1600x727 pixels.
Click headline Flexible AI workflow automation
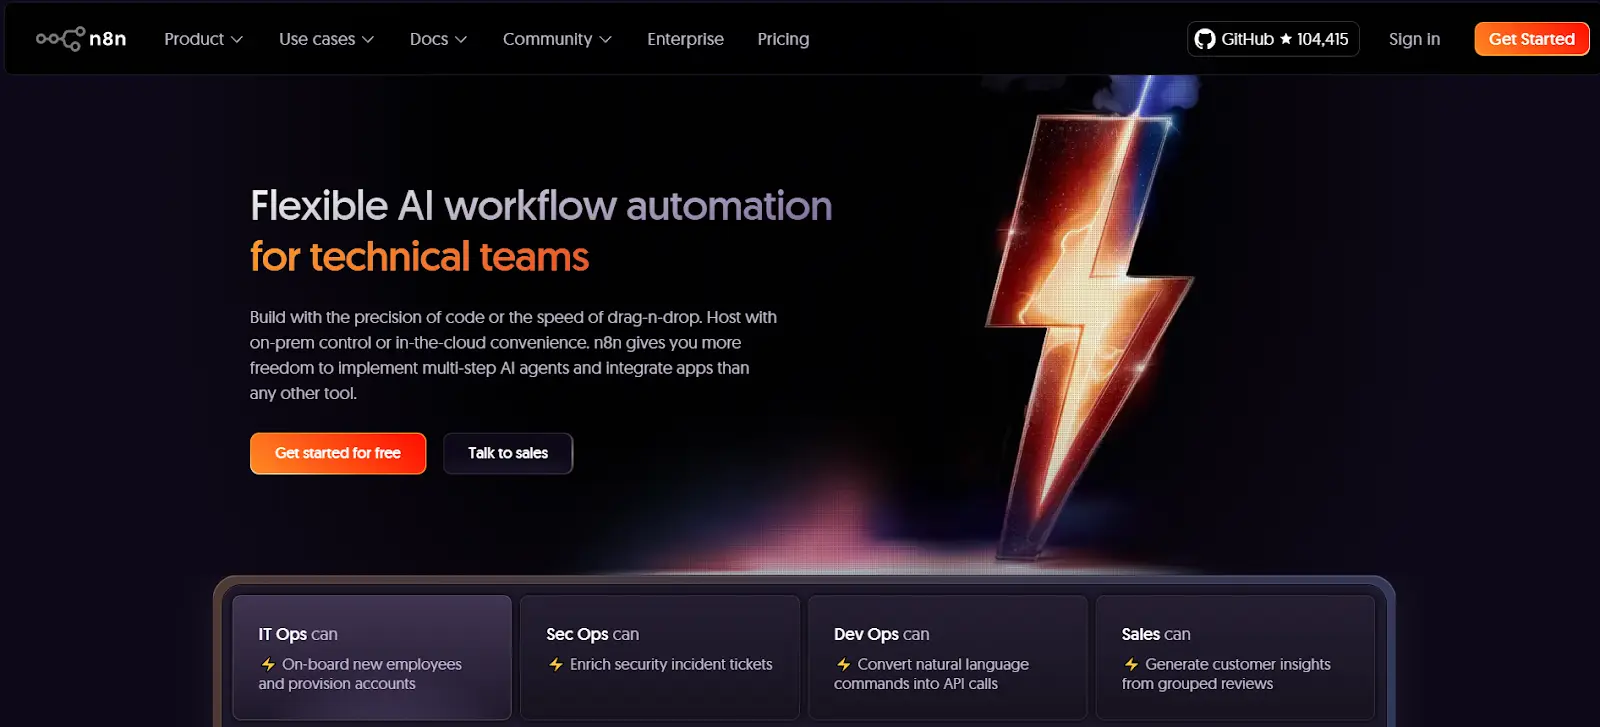coord(541,206)
